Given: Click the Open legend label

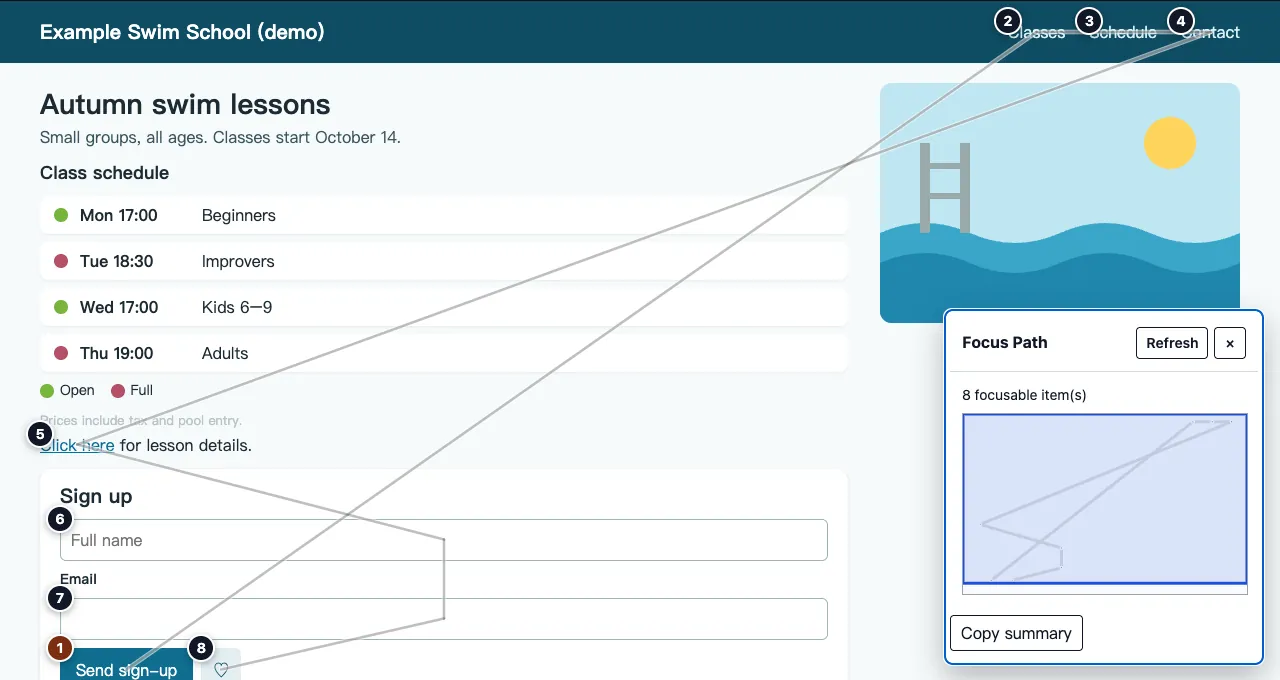Looking at the screenshot, I should pyautogui.click(x=77, y=390).
